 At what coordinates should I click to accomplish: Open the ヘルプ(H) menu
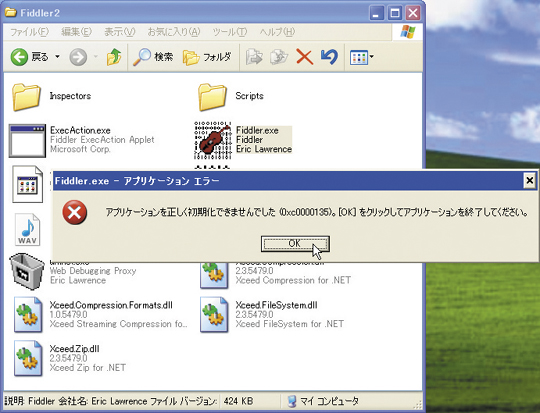point(277,32)
